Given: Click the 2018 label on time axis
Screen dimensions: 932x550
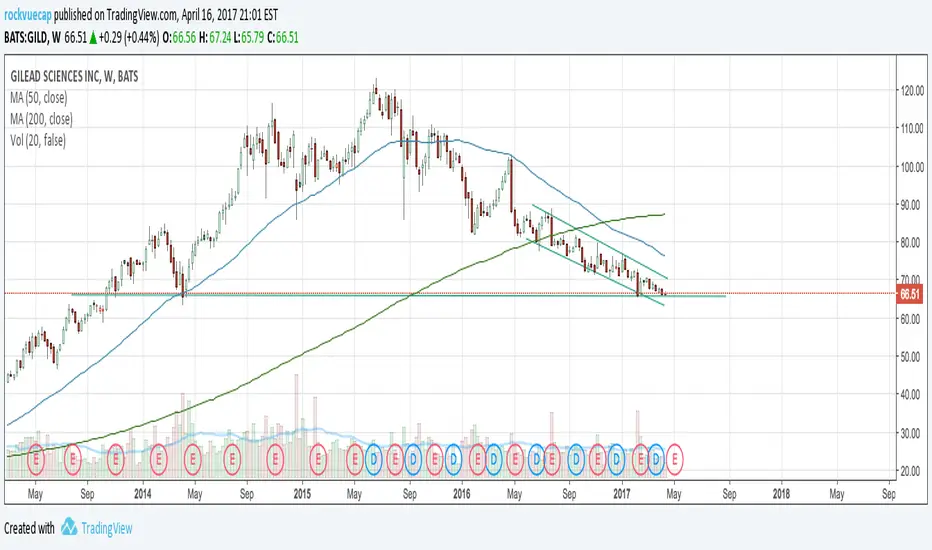Looking at the screenshot, I should [781, 494].
